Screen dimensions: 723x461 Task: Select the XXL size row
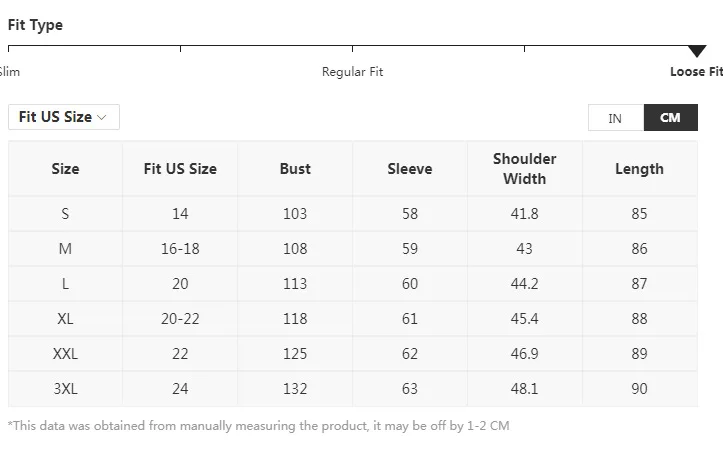point(65,354)
